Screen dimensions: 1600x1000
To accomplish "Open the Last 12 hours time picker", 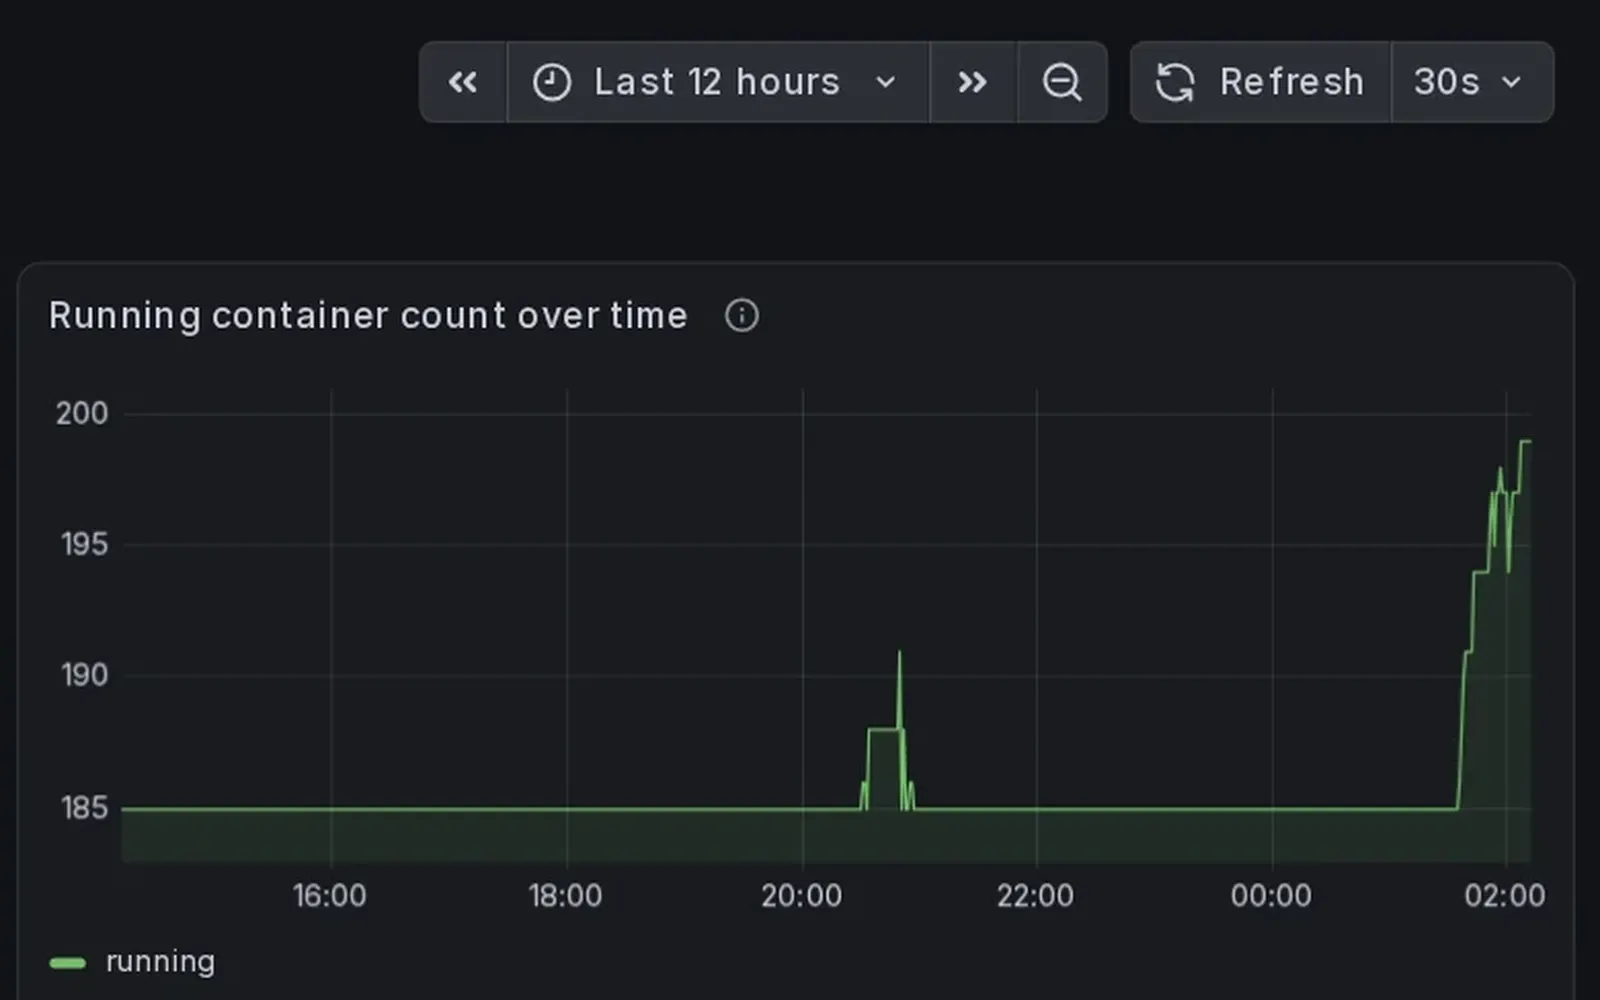I will pyautogui.click(x=718, y=82).
